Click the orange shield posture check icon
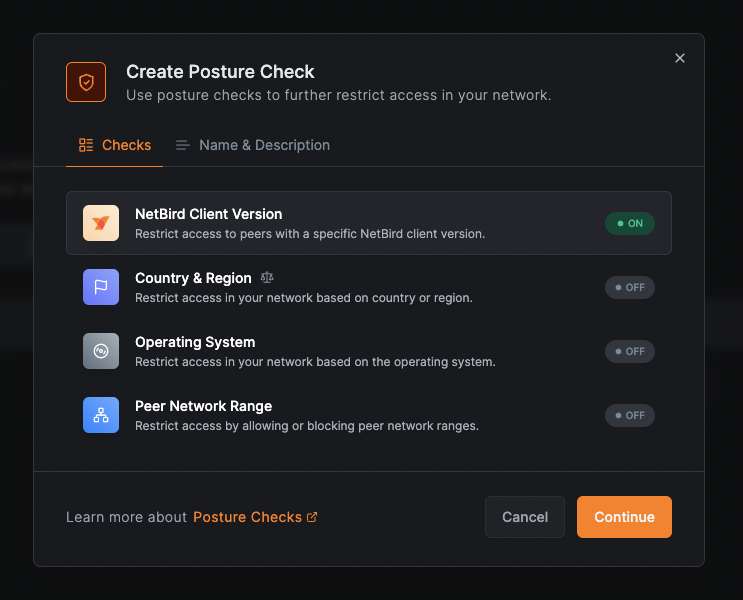This screenshot has width=743, height=600. (x=86, y=82)
